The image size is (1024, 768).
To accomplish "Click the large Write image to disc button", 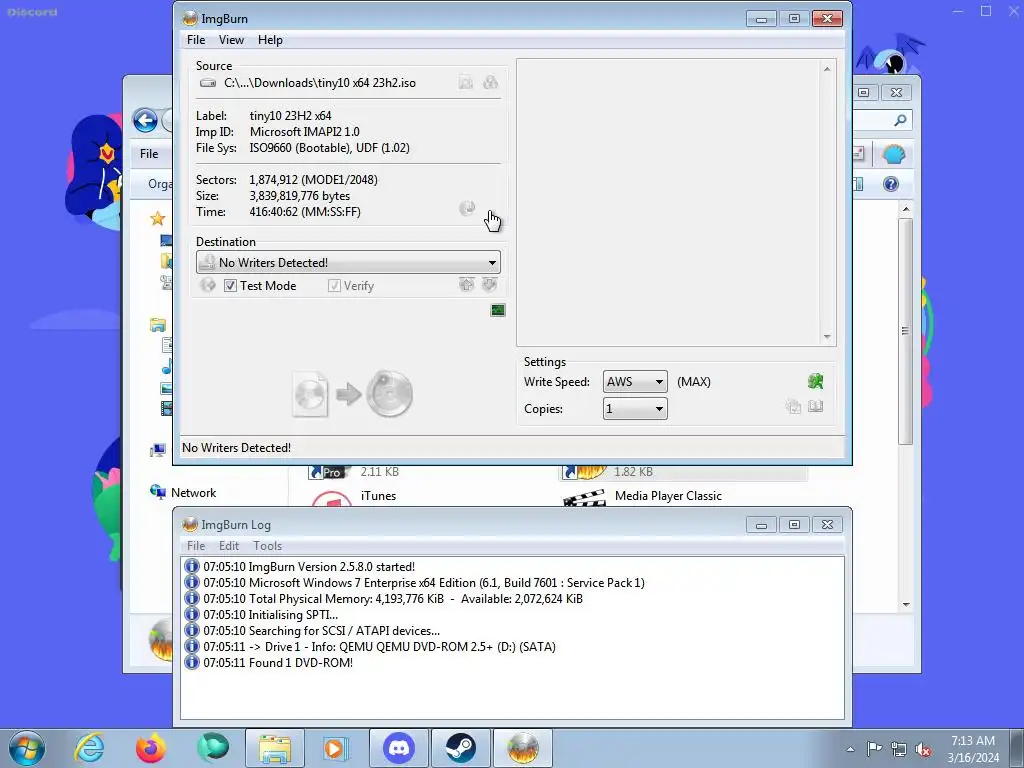I will point(353,394).
